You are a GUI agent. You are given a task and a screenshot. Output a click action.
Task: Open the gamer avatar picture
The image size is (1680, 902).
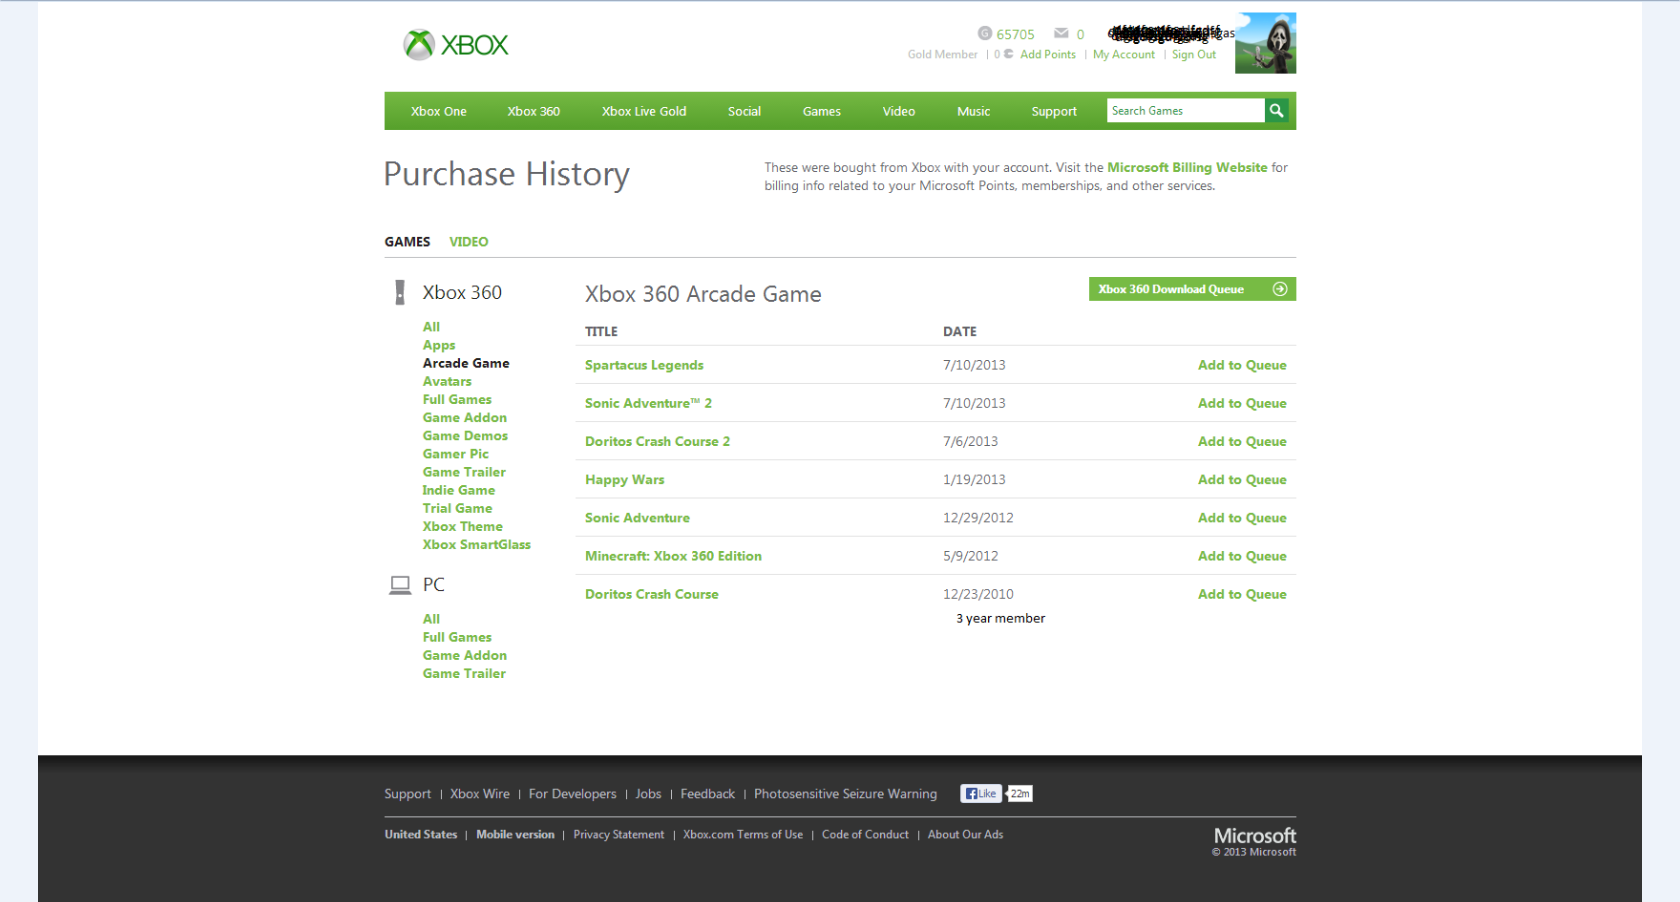(x=1265, y=43)
